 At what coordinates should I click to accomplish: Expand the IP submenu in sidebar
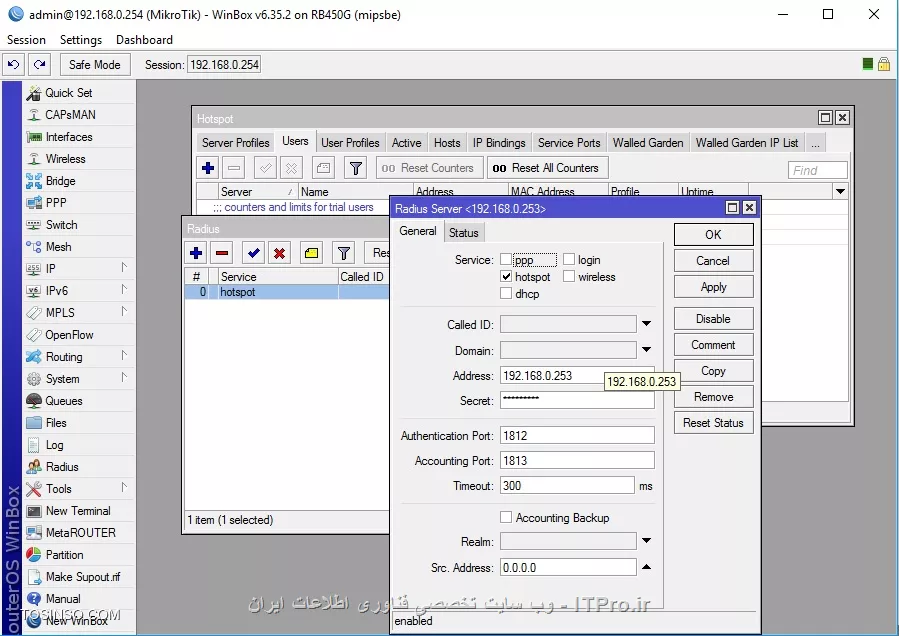[124, 268]
